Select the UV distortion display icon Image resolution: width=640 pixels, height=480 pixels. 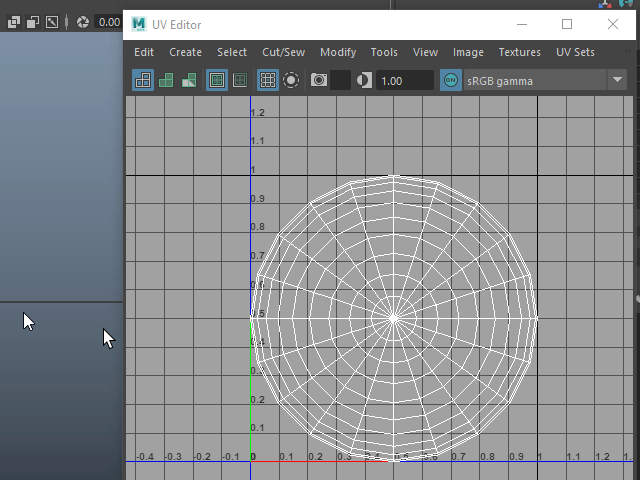coord(188,81)
